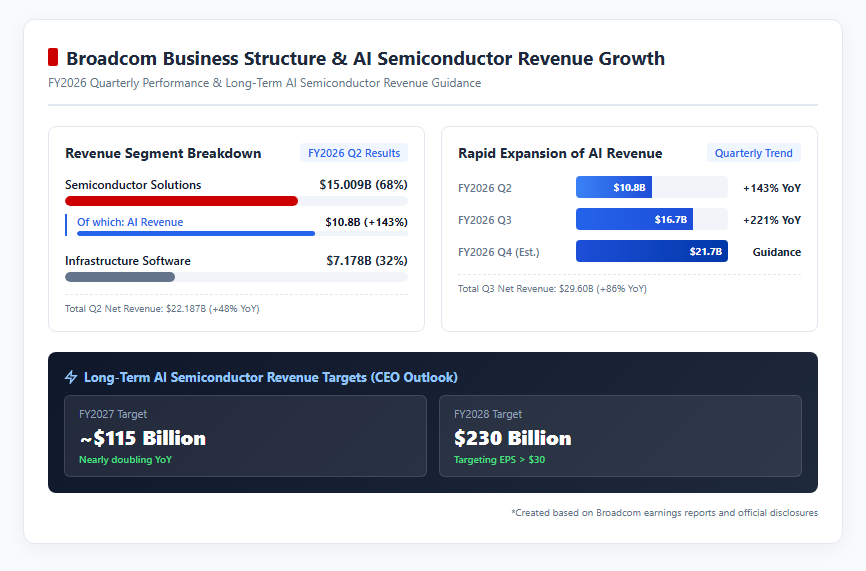
Task: Click the $21.7B bar for FY2026 Q4
Action: (652, 251)
